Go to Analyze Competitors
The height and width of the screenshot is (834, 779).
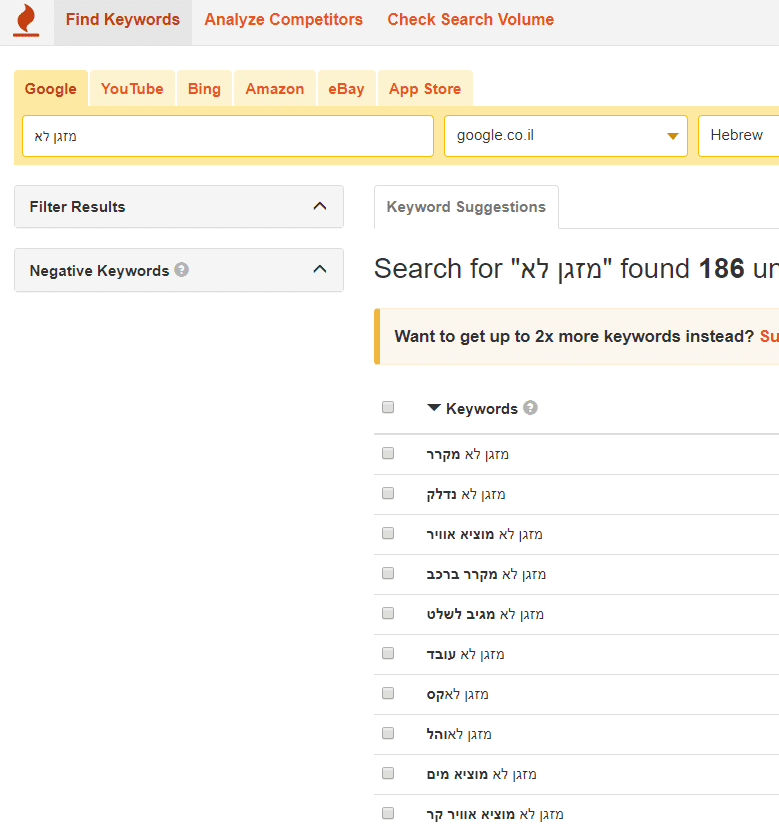(283, 20)
